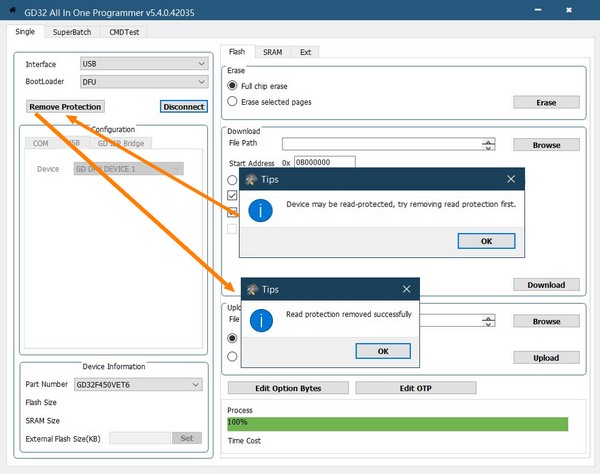Click the green 100% process progress bar
The image size is (600, 474).
[x=398, y=424]
